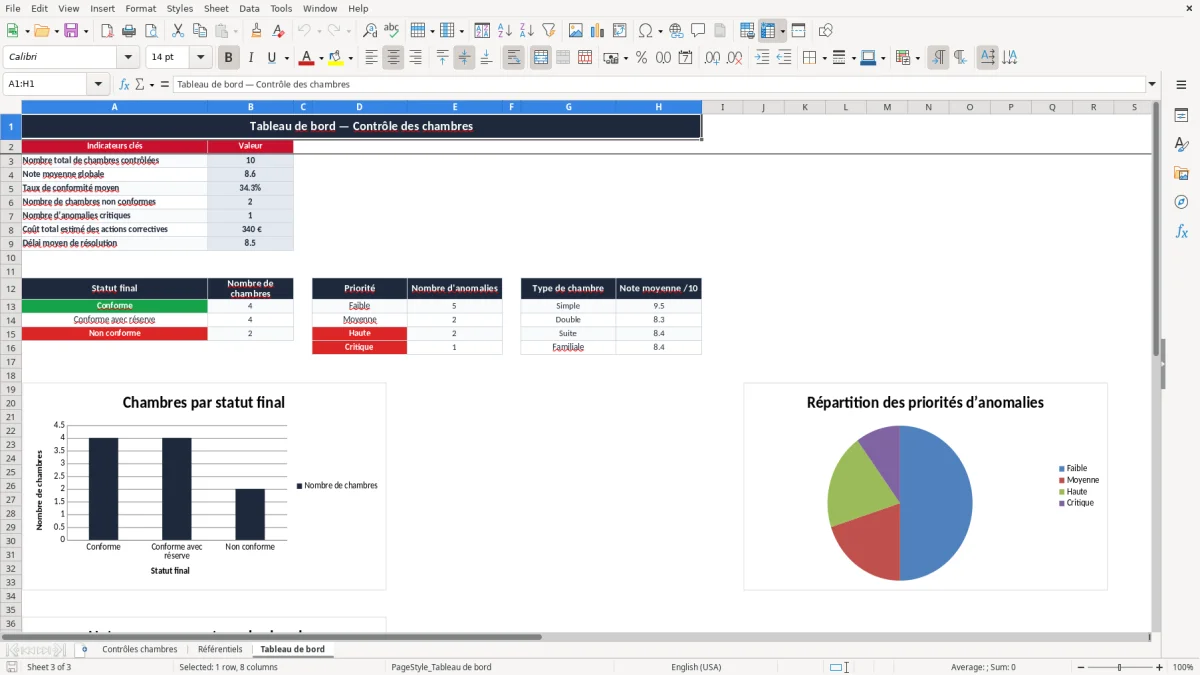This screenshot has height=675, width=1200.
Task: Toggle Underline formatting
Action: coord(272,58)
